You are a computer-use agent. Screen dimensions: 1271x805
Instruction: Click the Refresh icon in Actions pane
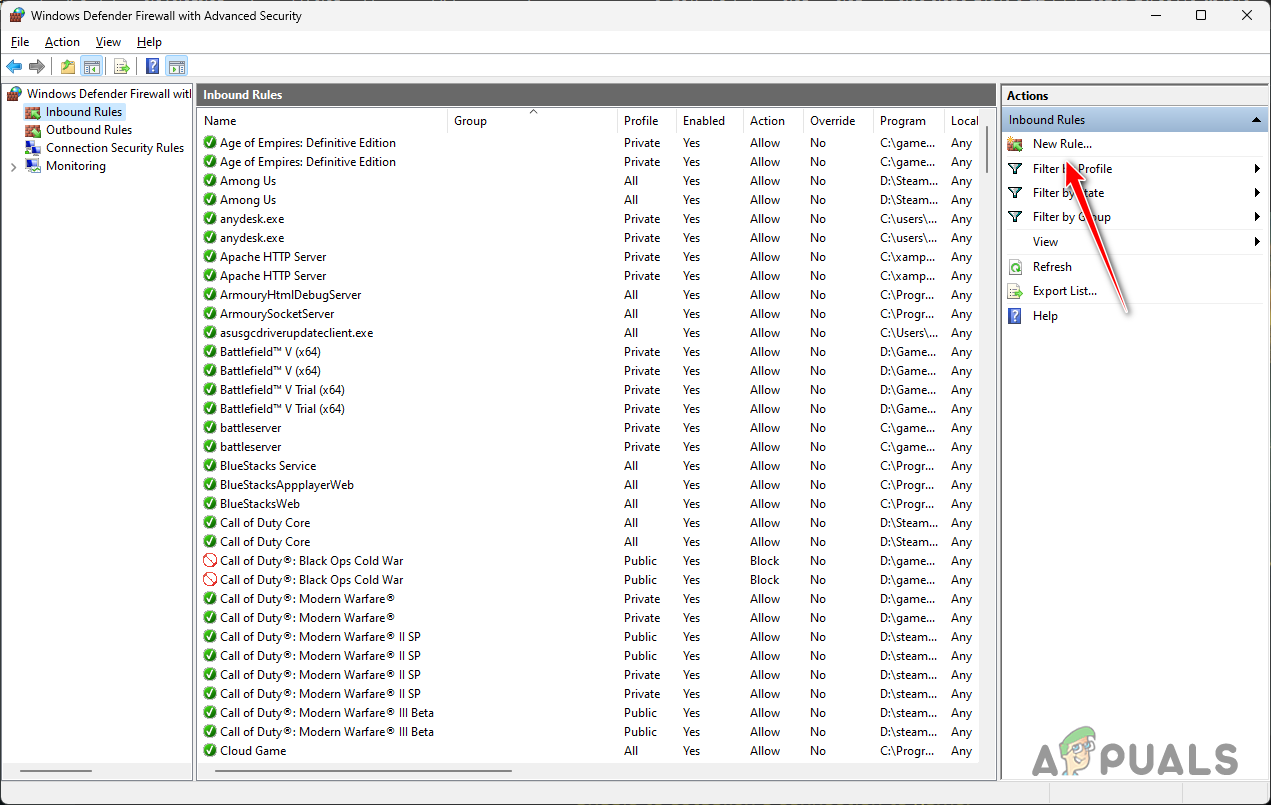pos(1016,266)
